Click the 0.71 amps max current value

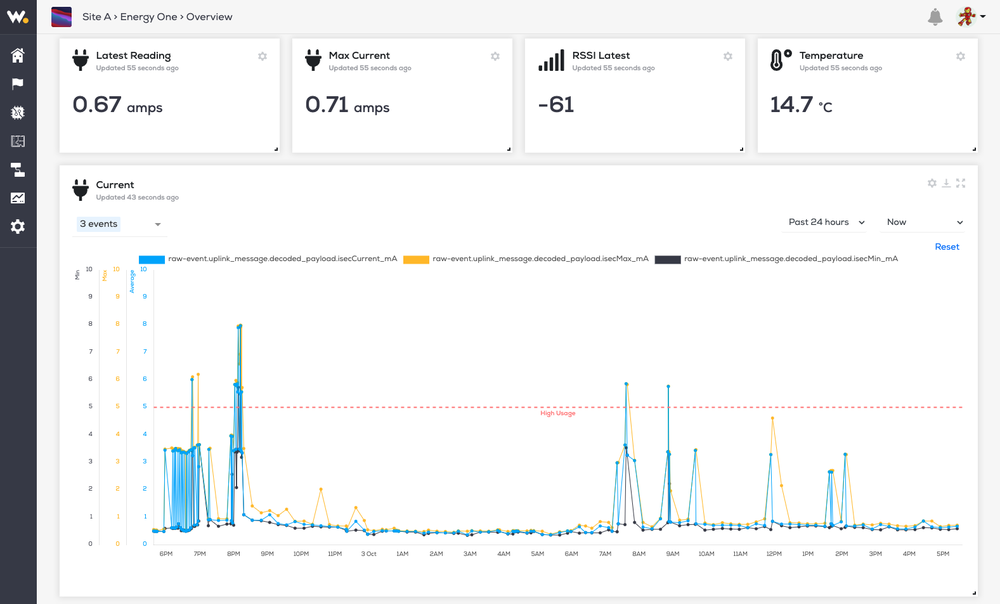point(348,105)
